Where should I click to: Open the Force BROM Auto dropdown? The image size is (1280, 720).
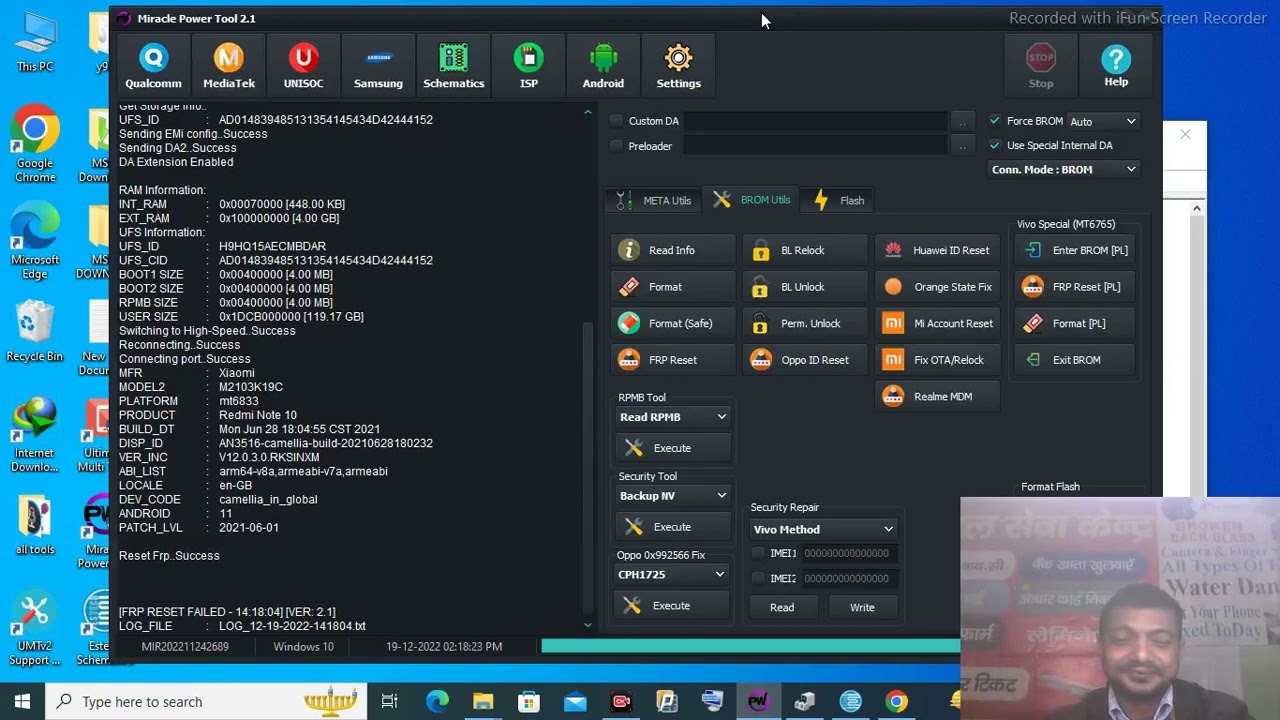[1103, 121]
